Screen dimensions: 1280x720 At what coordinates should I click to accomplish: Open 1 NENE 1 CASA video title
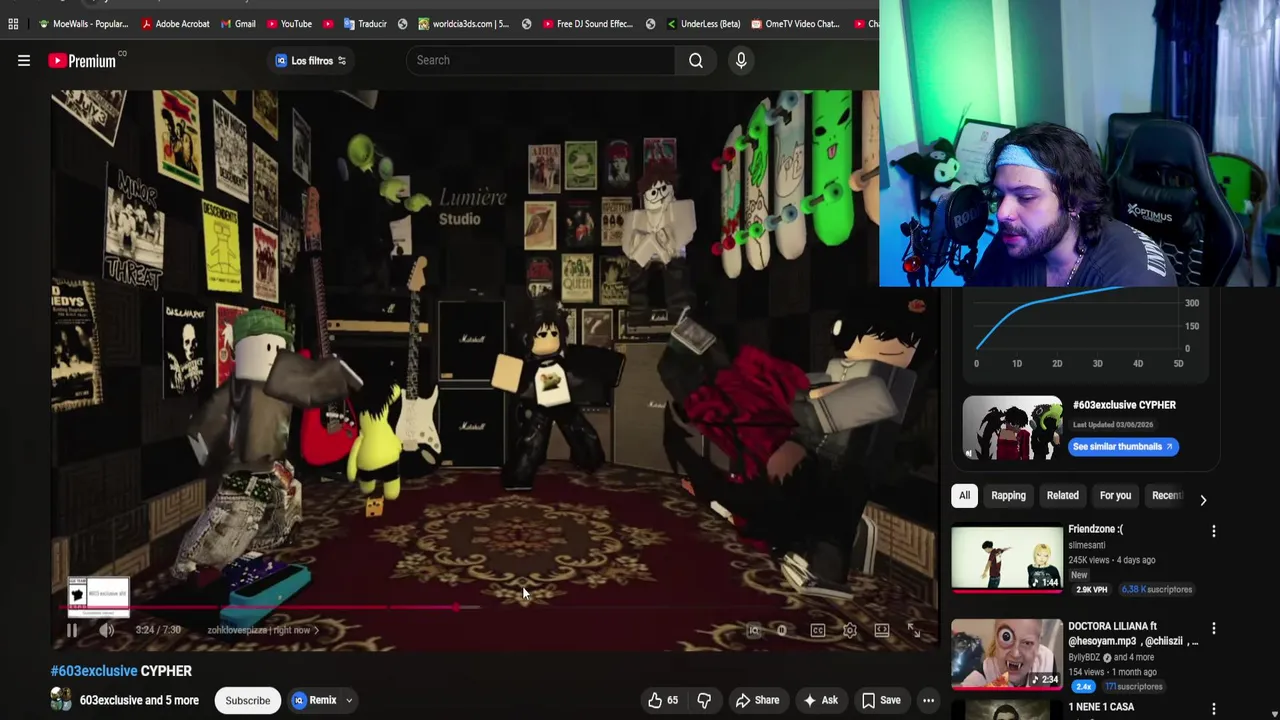tap(1101, 707)
